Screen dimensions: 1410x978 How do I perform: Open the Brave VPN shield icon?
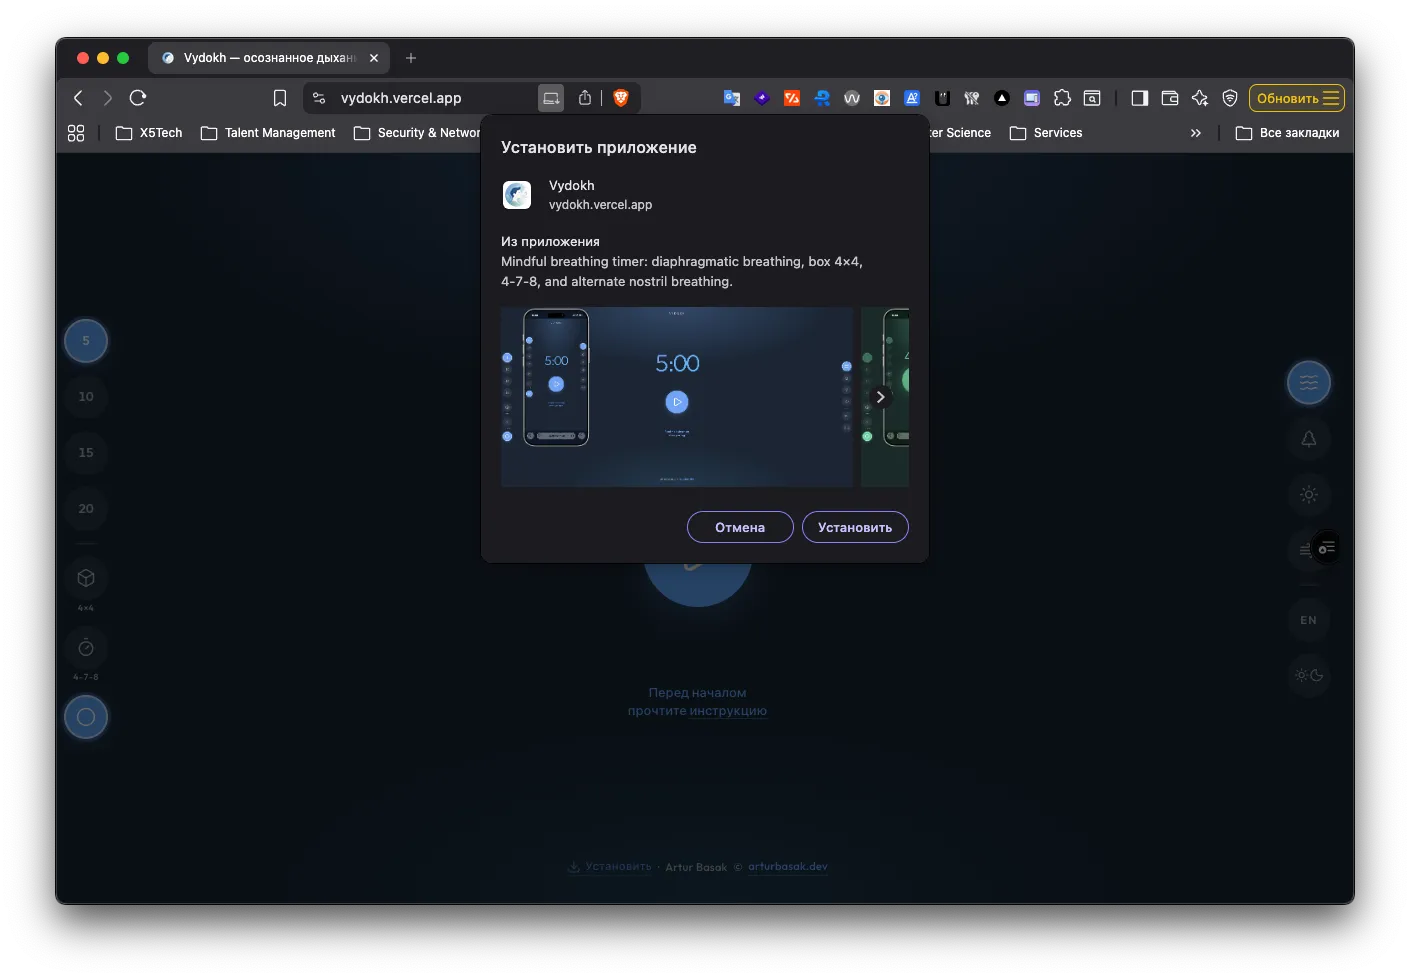(1230, 98)
